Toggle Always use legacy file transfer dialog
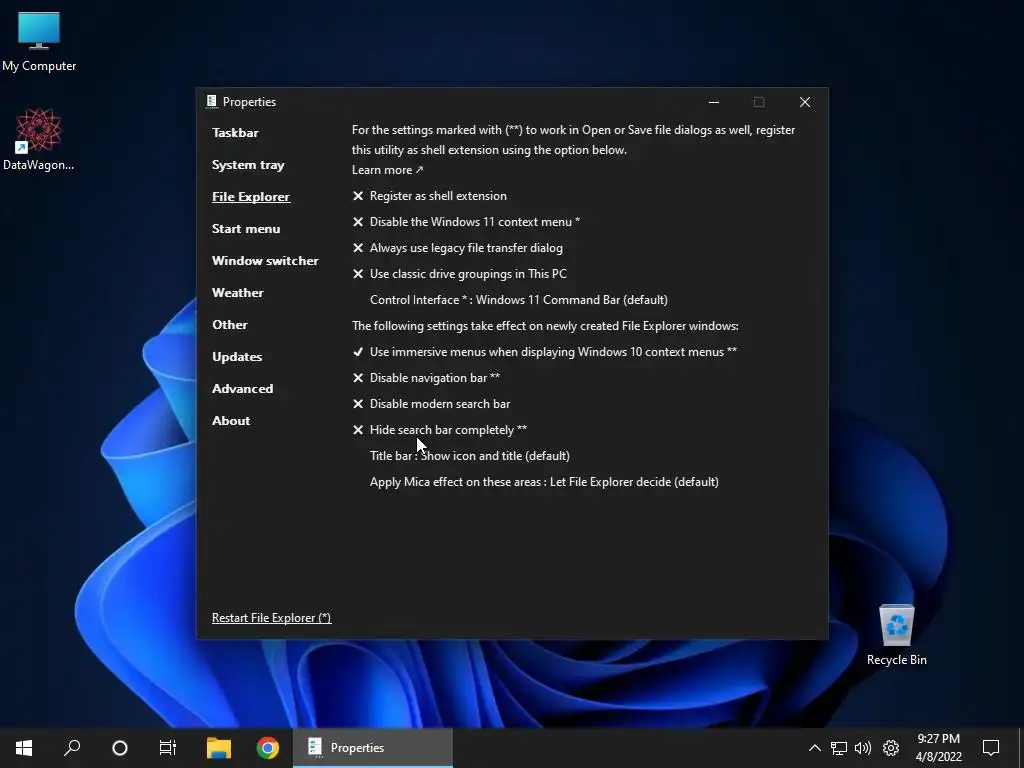 457,248
